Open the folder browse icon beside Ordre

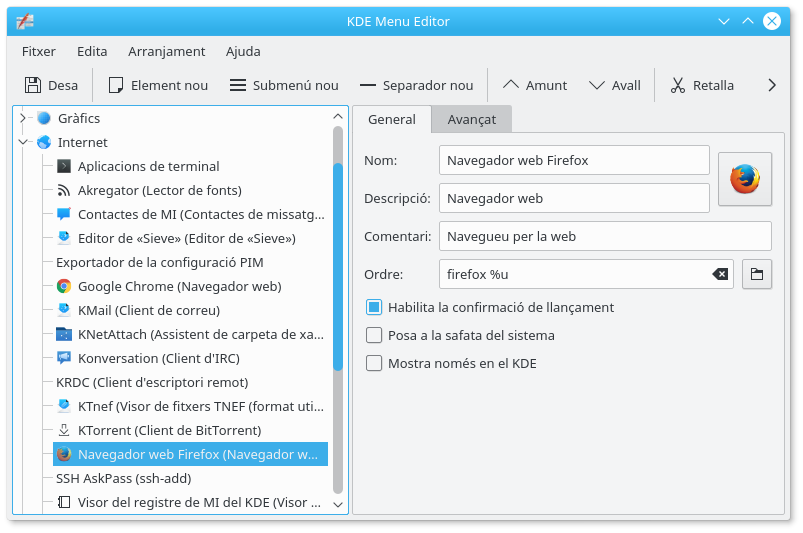click(757, 274)
